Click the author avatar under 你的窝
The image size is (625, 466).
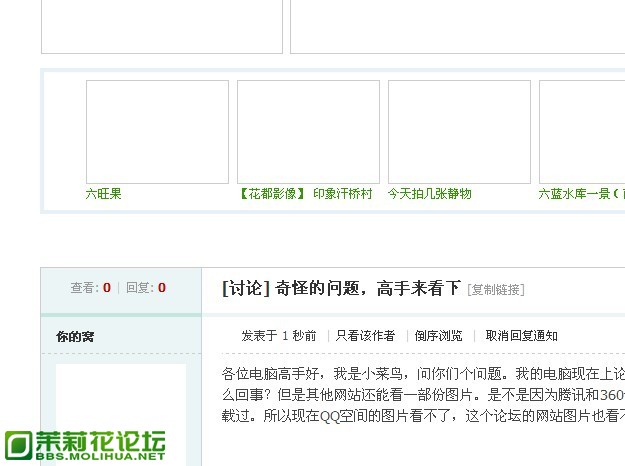pyautogui.click(x=121, y=415)
